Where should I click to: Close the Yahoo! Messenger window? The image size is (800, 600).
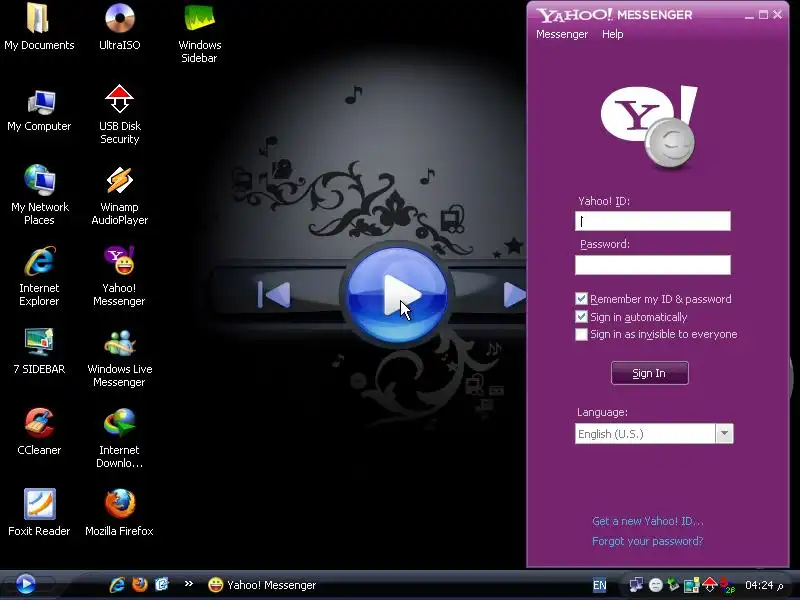coord(778,15)
